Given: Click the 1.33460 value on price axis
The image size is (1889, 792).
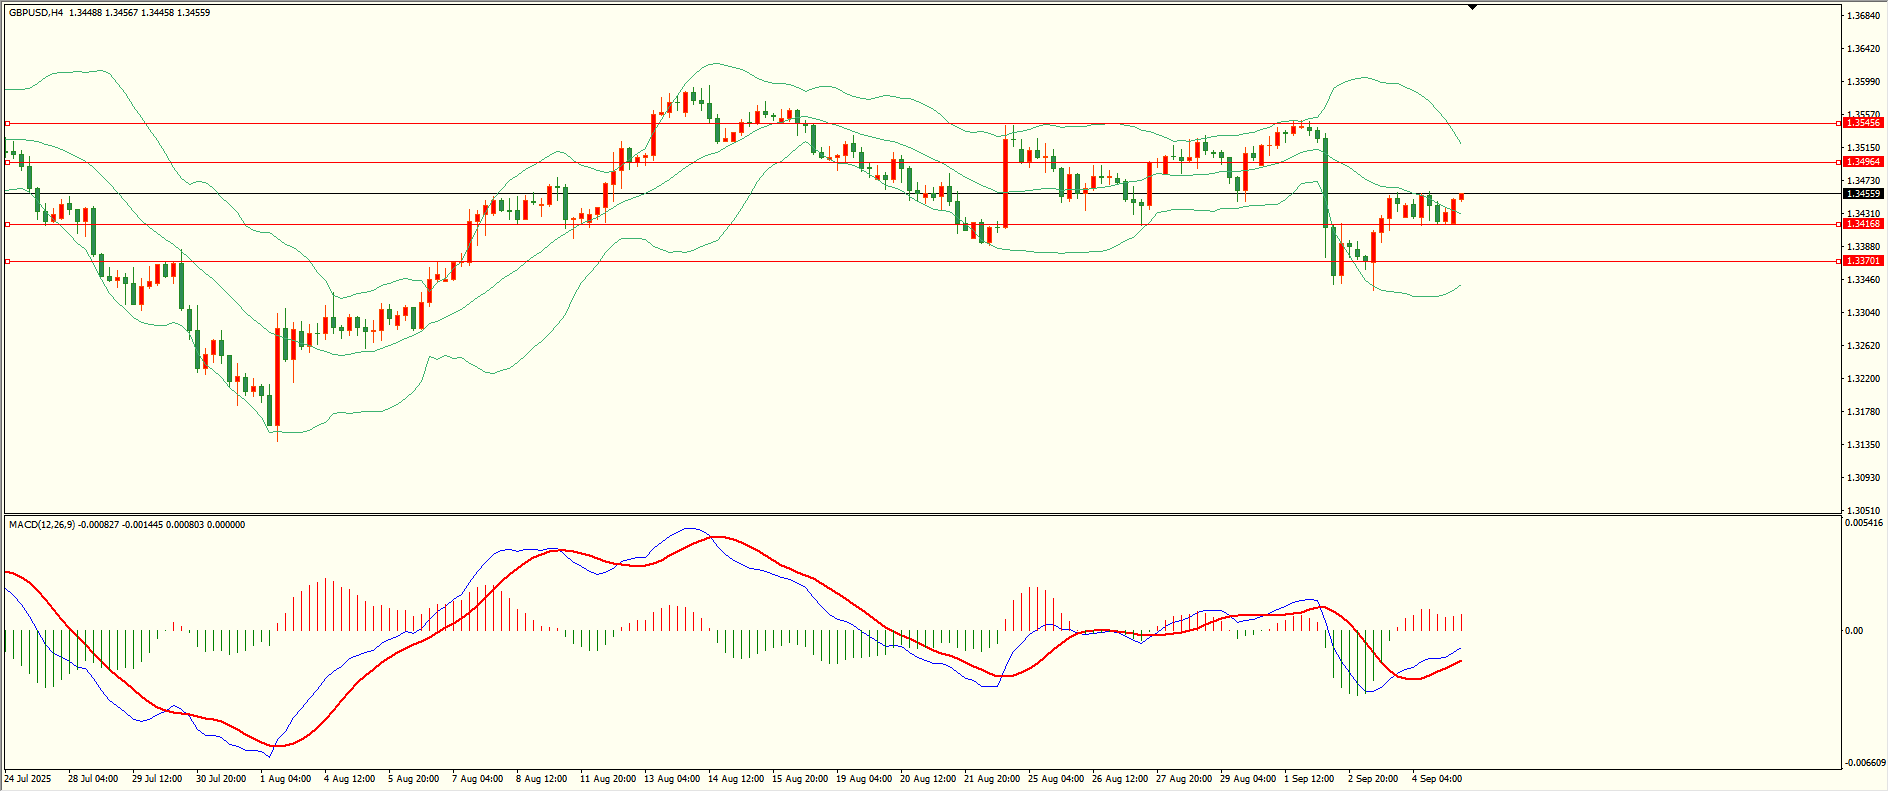Looking at the screenshot, I should [1865, 280].
